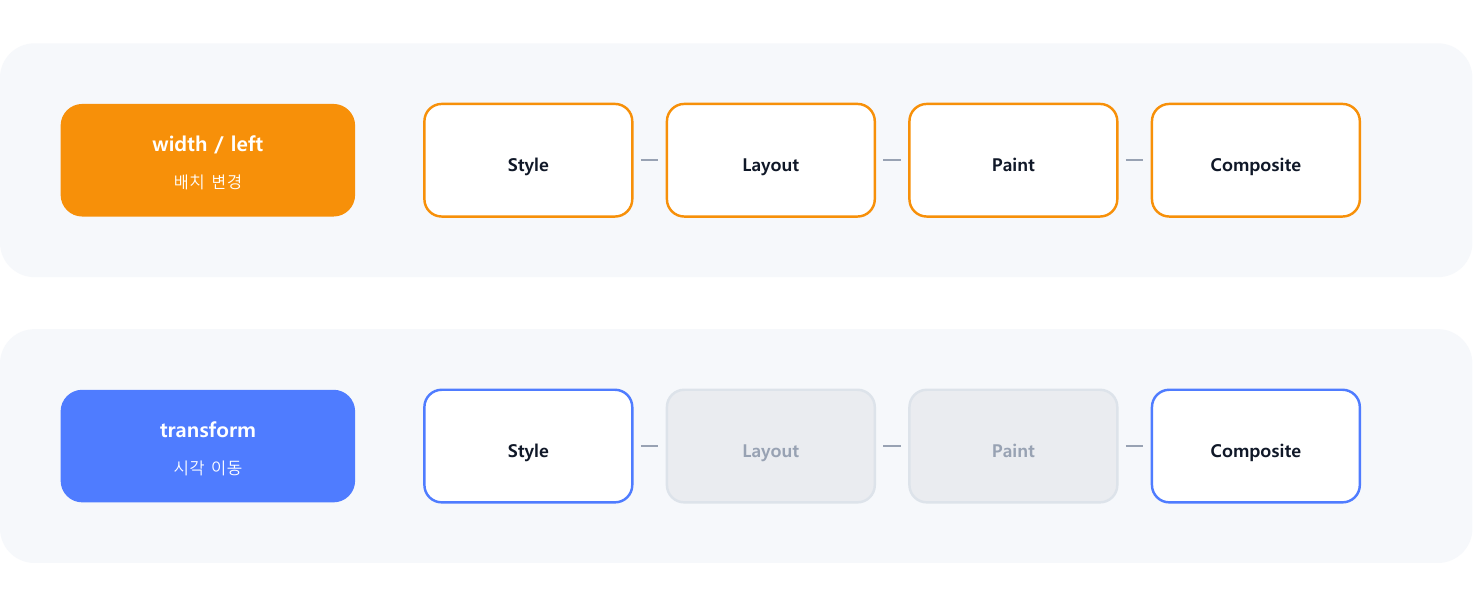Select the orange-outlined Style stage box
This screenshot has width=1473, height=589.
(x=528, y=160)
